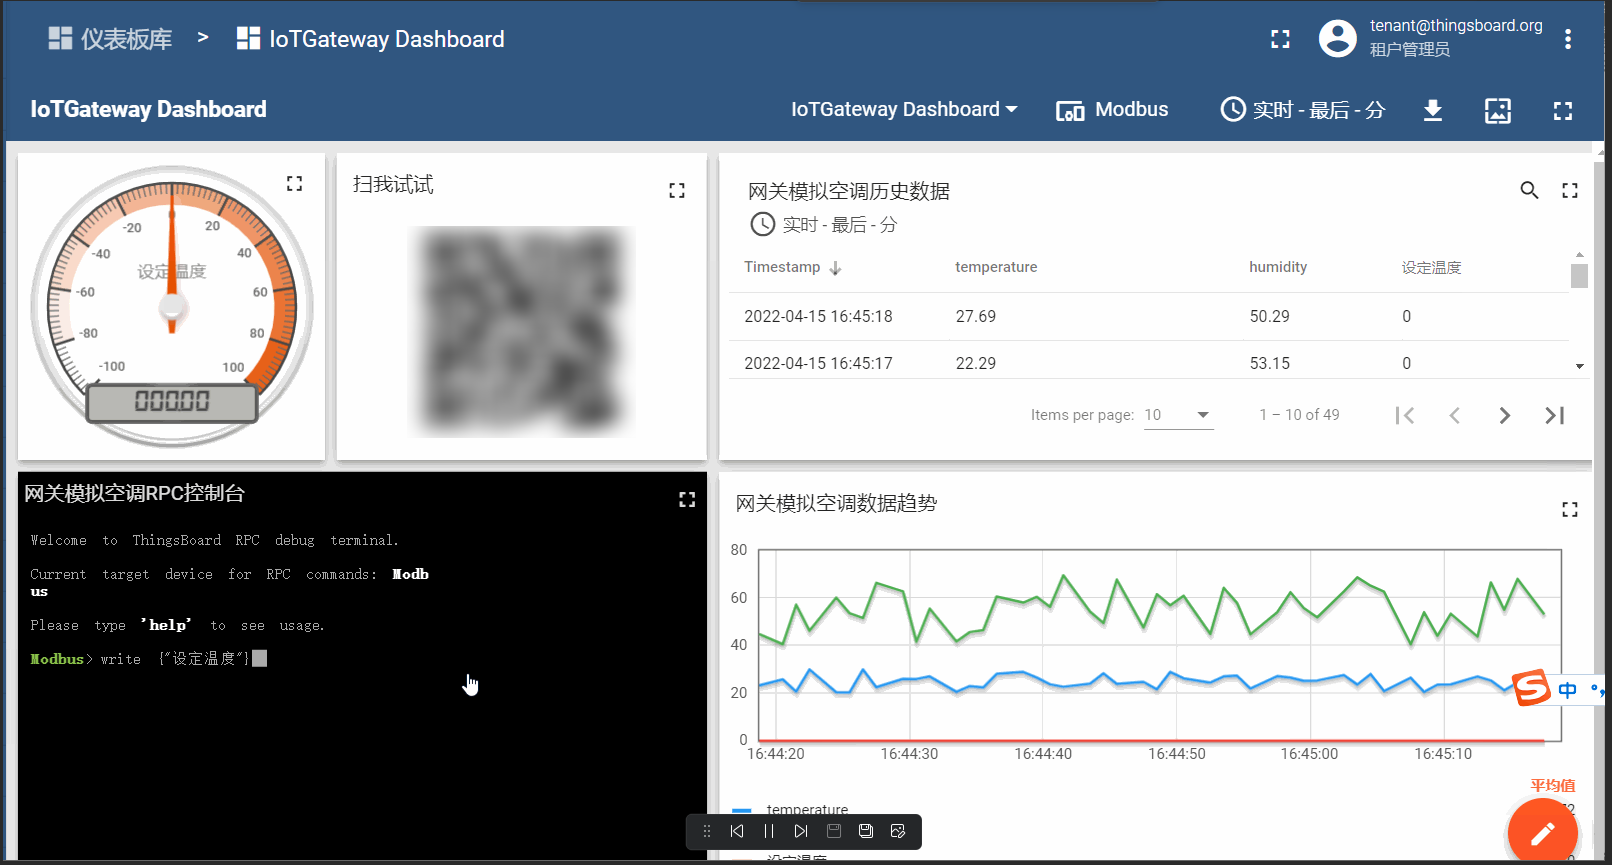This screenshot has width=1612, height=865.
Task: Open the tenant user avatar profile
Action: coord(1338,39)
